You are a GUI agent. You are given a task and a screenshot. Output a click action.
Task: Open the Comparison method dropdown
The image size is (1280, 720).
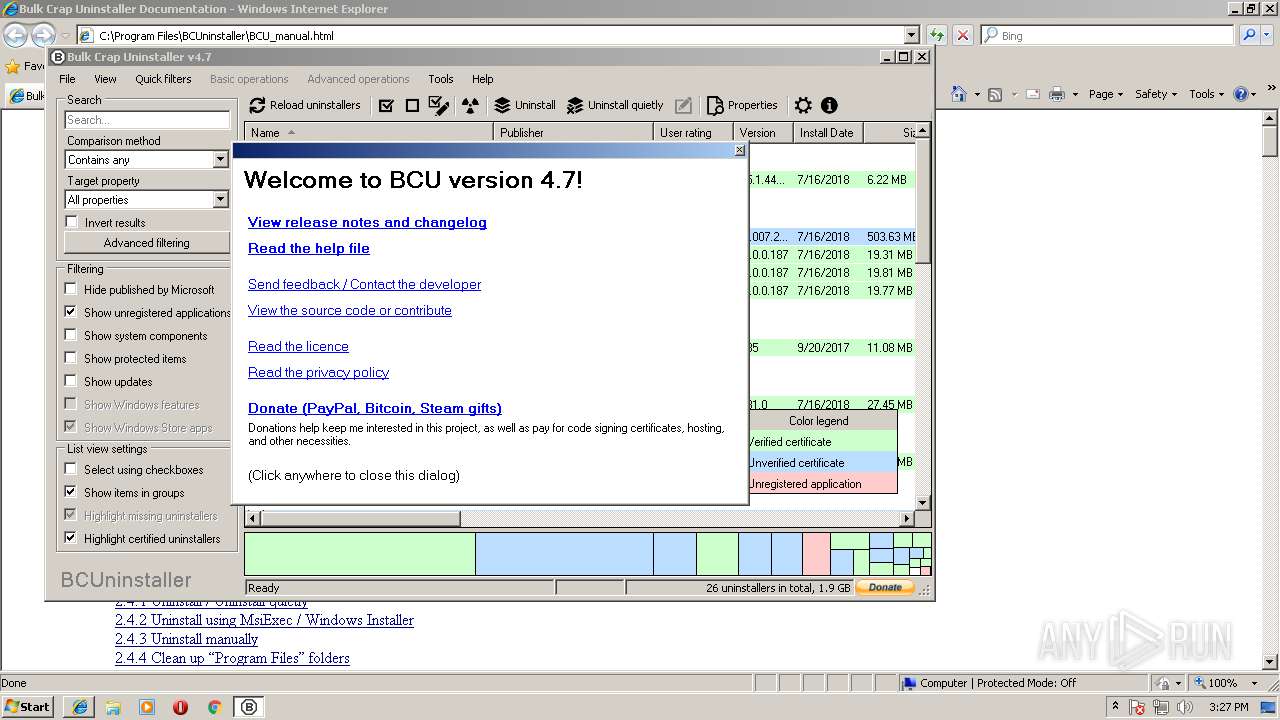221,160
